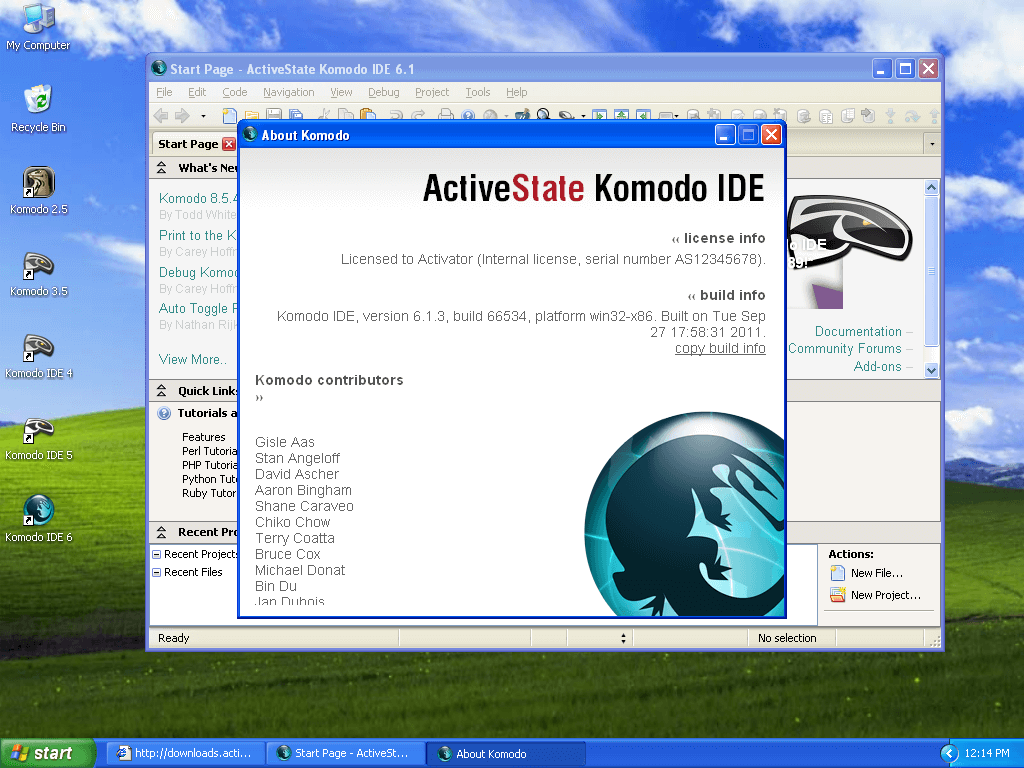This screenshot has width=1024, height=768.
Task: Switch to the downloads.acti... browser taskbar item
Action: pos(185,753)
